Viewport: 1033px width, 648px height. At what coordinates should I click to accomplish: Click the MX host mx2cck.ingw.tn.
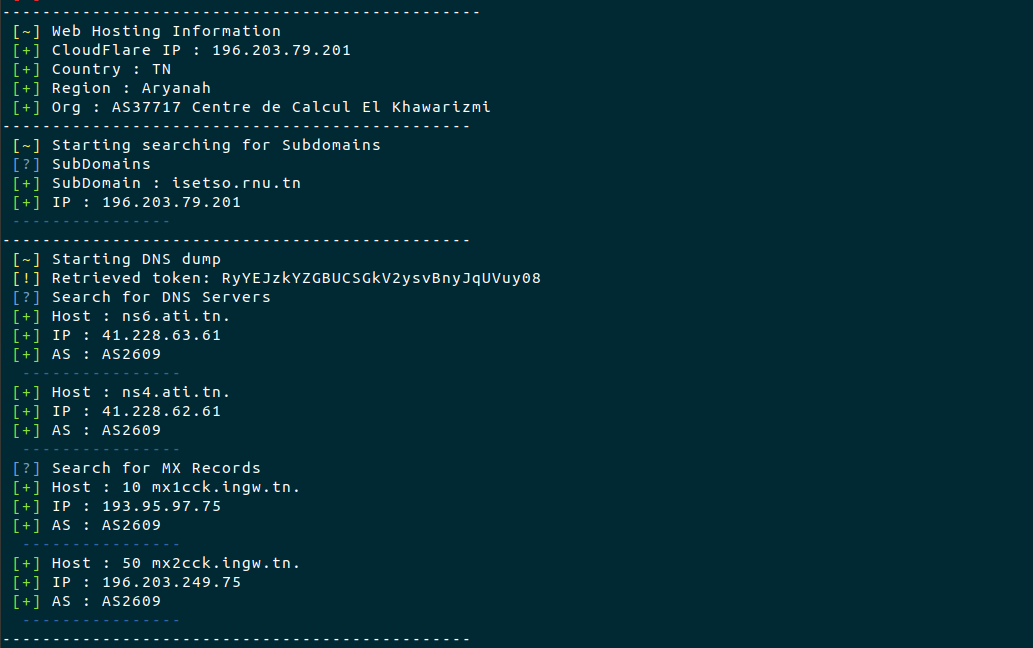pos(225,563)
